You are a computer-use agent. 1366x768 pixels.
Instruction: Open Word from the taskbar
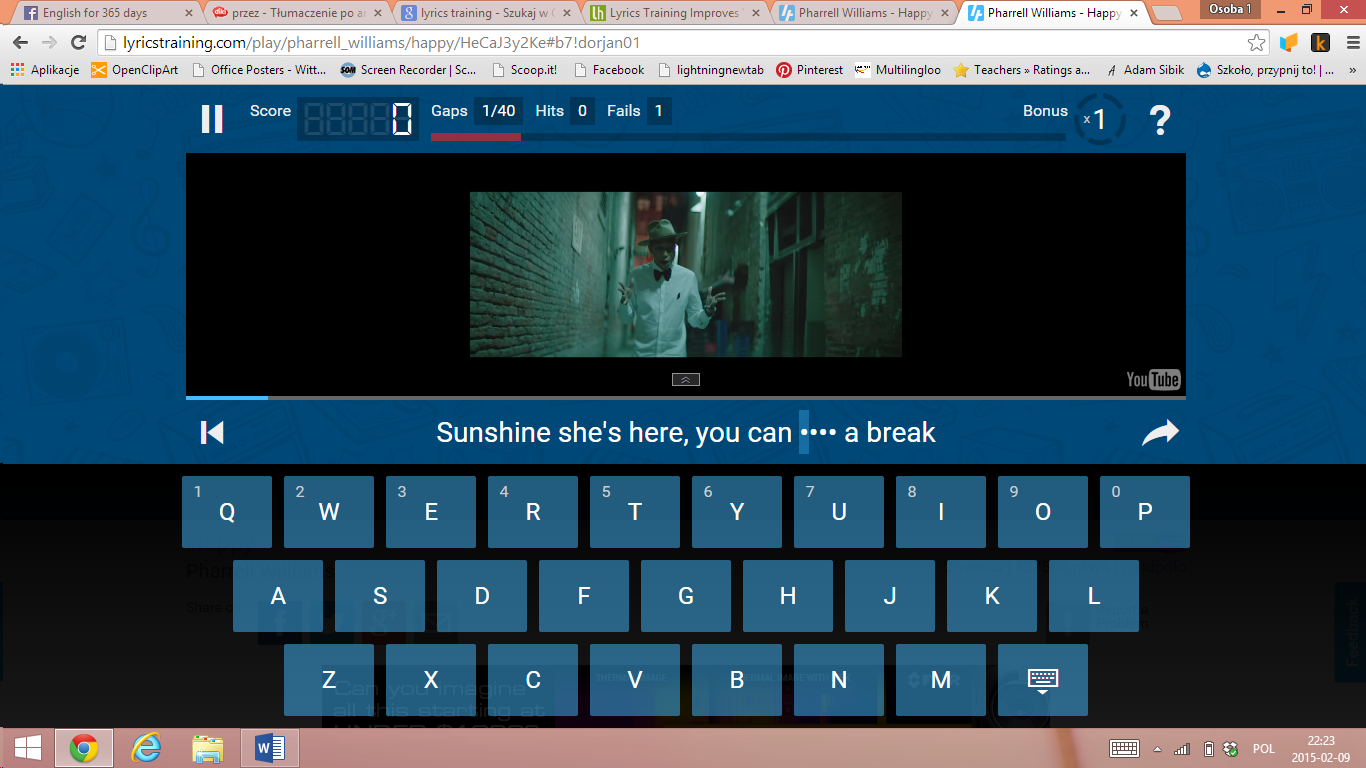click(x=270, y=748)
